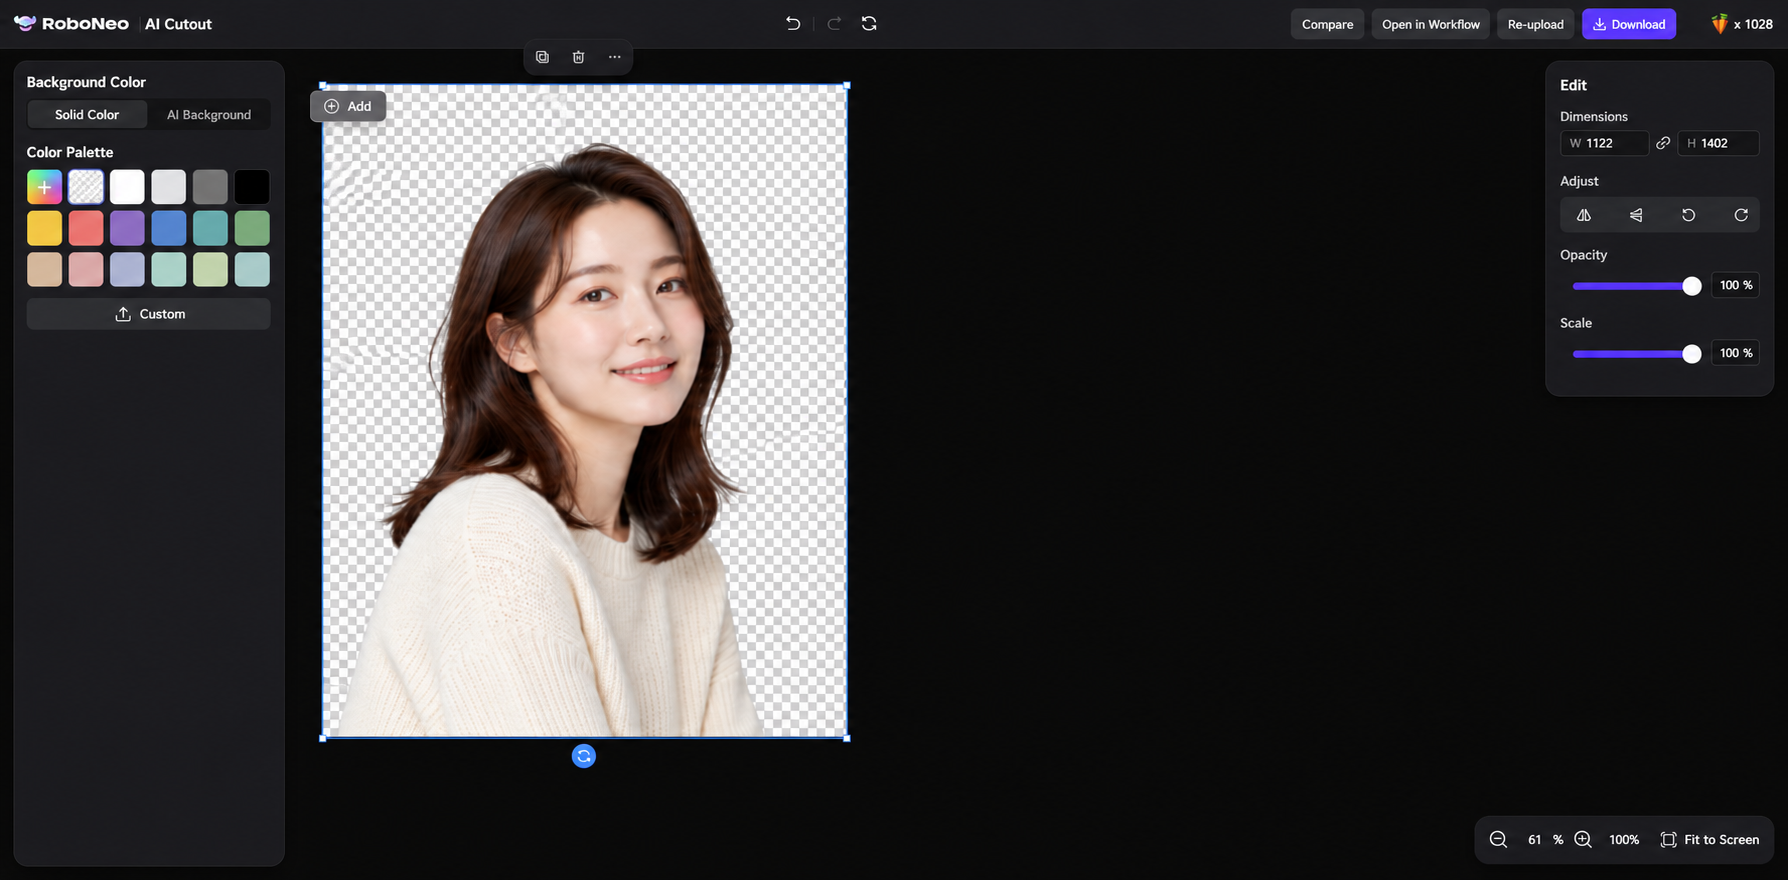Choose the purple color swatch
This screenshot has width=1788, height=880.
[127, 228]
